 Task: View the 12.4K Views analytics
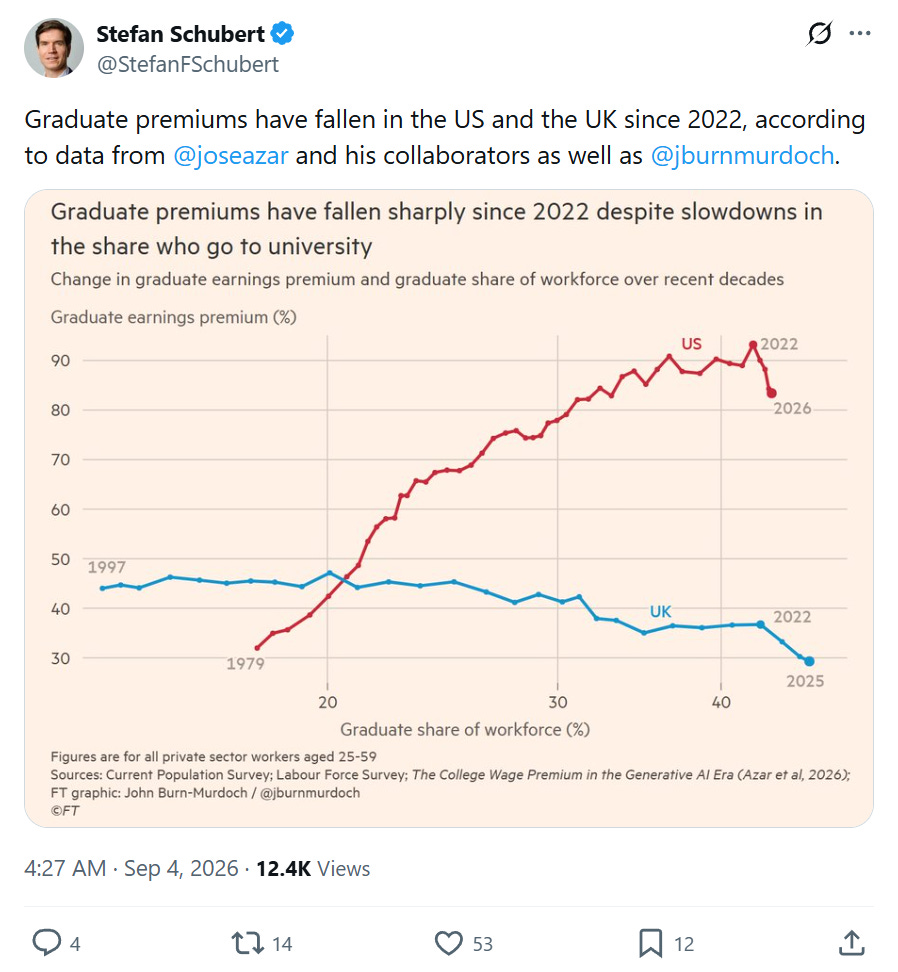click(x=313, y=868)
